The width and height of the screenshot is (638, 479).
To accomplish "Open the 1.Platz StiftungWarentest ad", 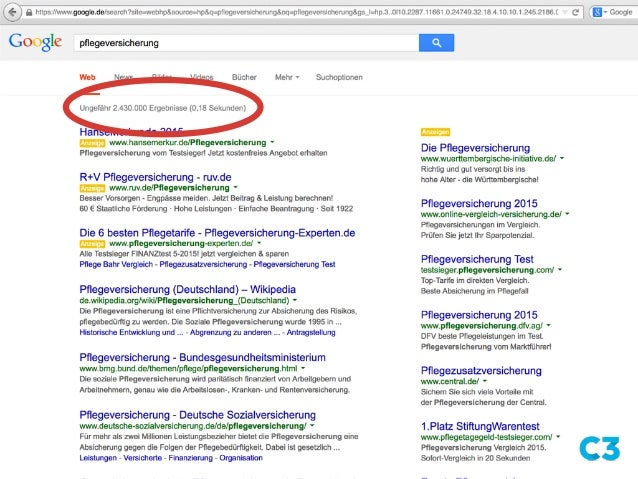I will (x=480, y=426).
